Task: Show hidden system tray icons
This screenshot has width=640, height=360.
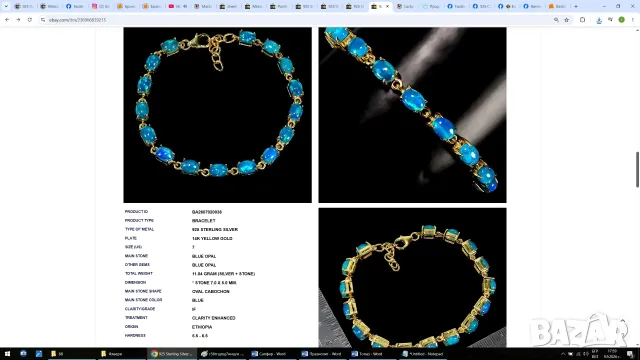Action: click(563, 354)
